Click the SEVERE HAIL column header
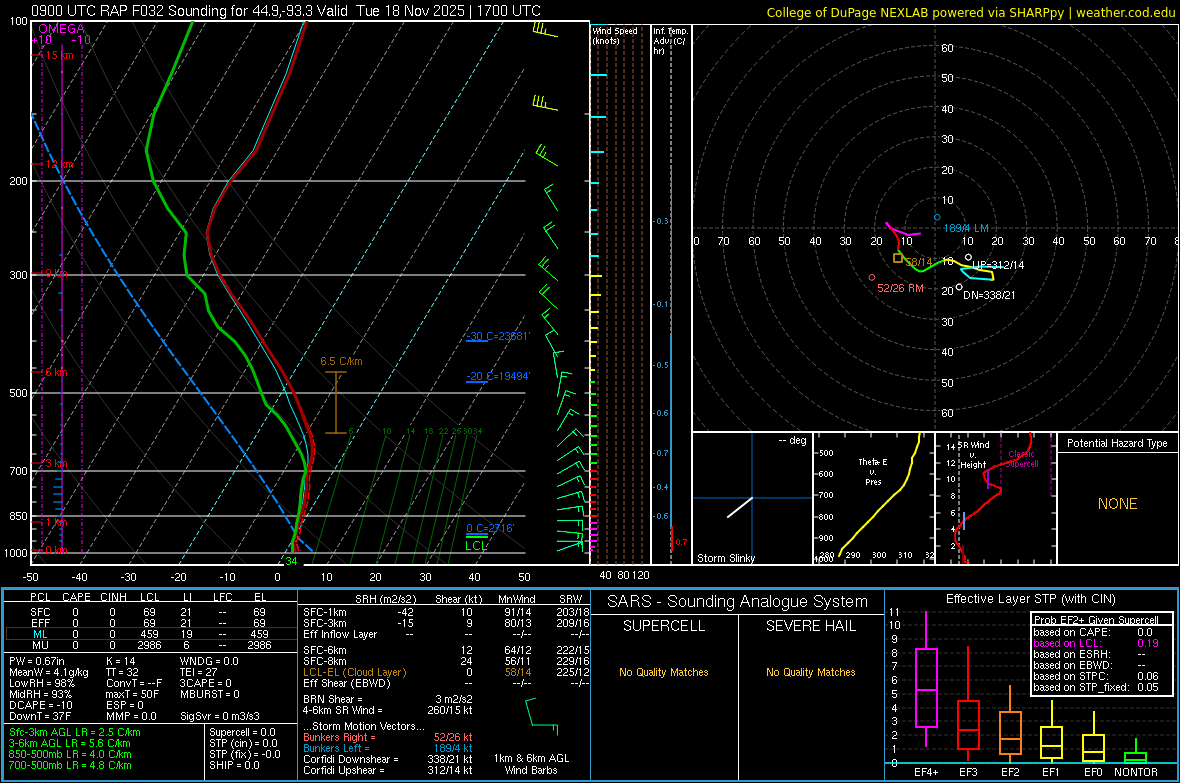This screenshot has height=783, width=1180. point(810,626)
